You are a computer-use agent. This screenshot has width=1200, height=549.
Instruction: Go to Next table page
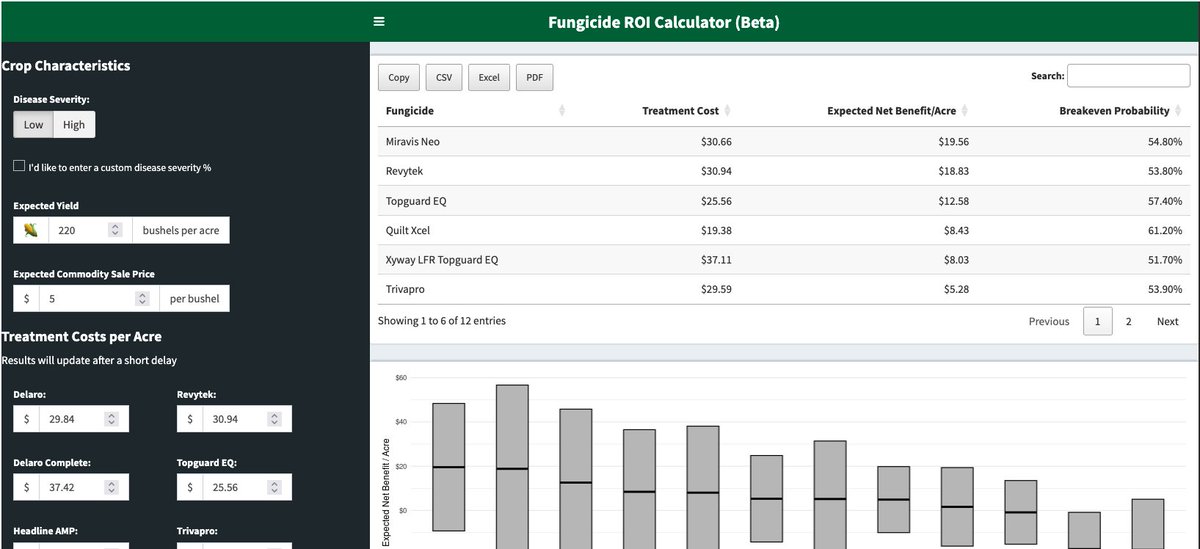pyautogui.click(x=1168, y=321)
